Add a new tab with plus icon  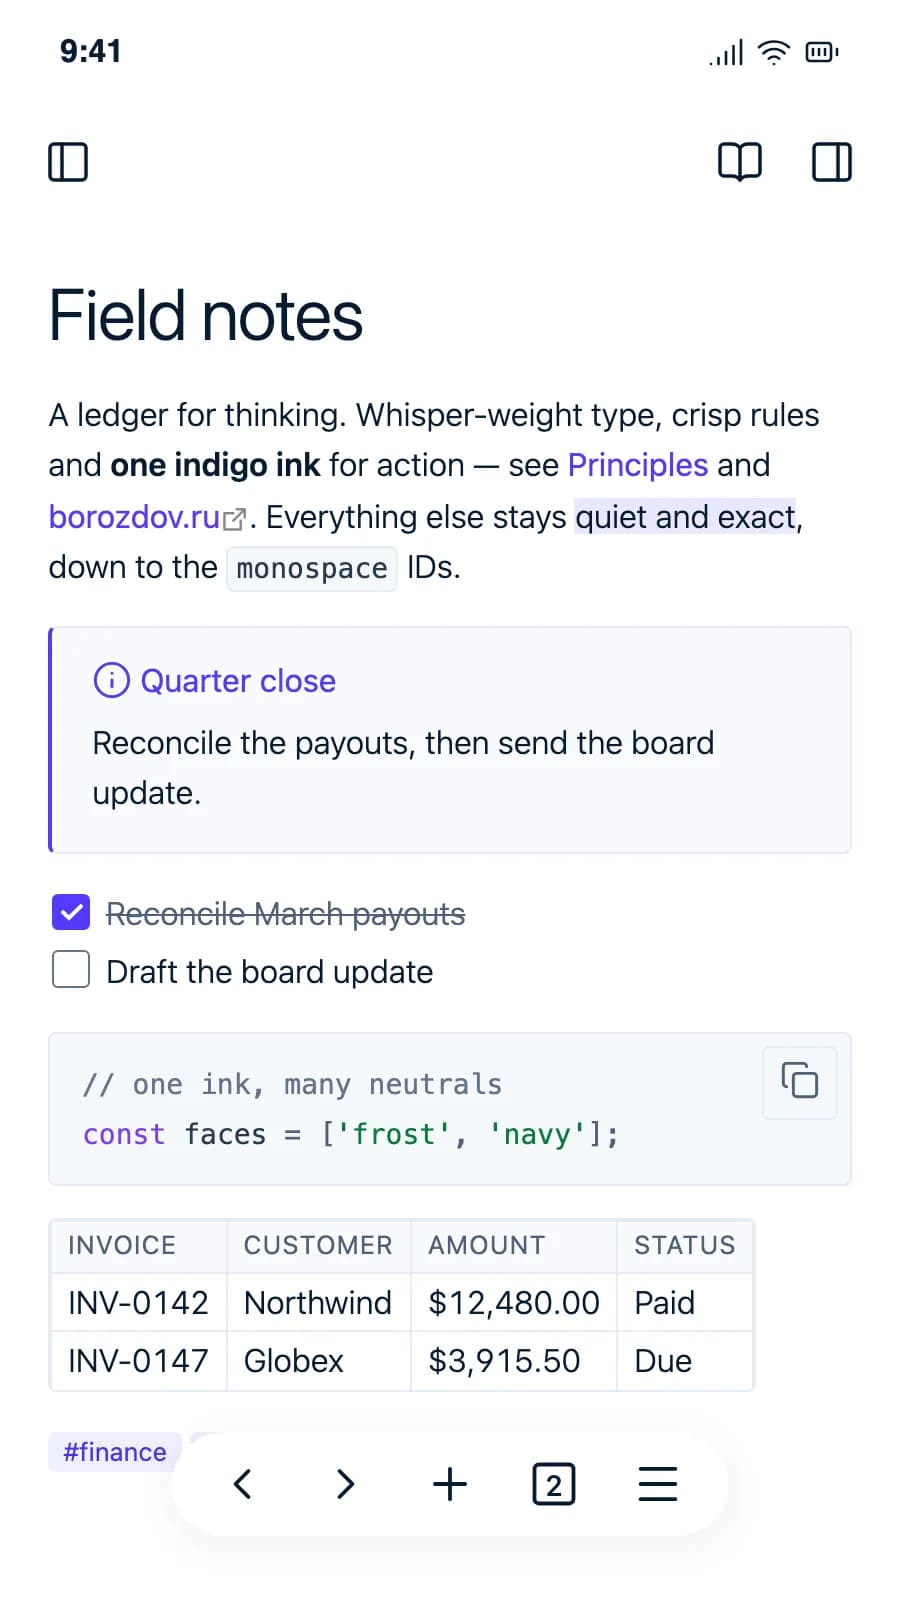pos(450,1483)
